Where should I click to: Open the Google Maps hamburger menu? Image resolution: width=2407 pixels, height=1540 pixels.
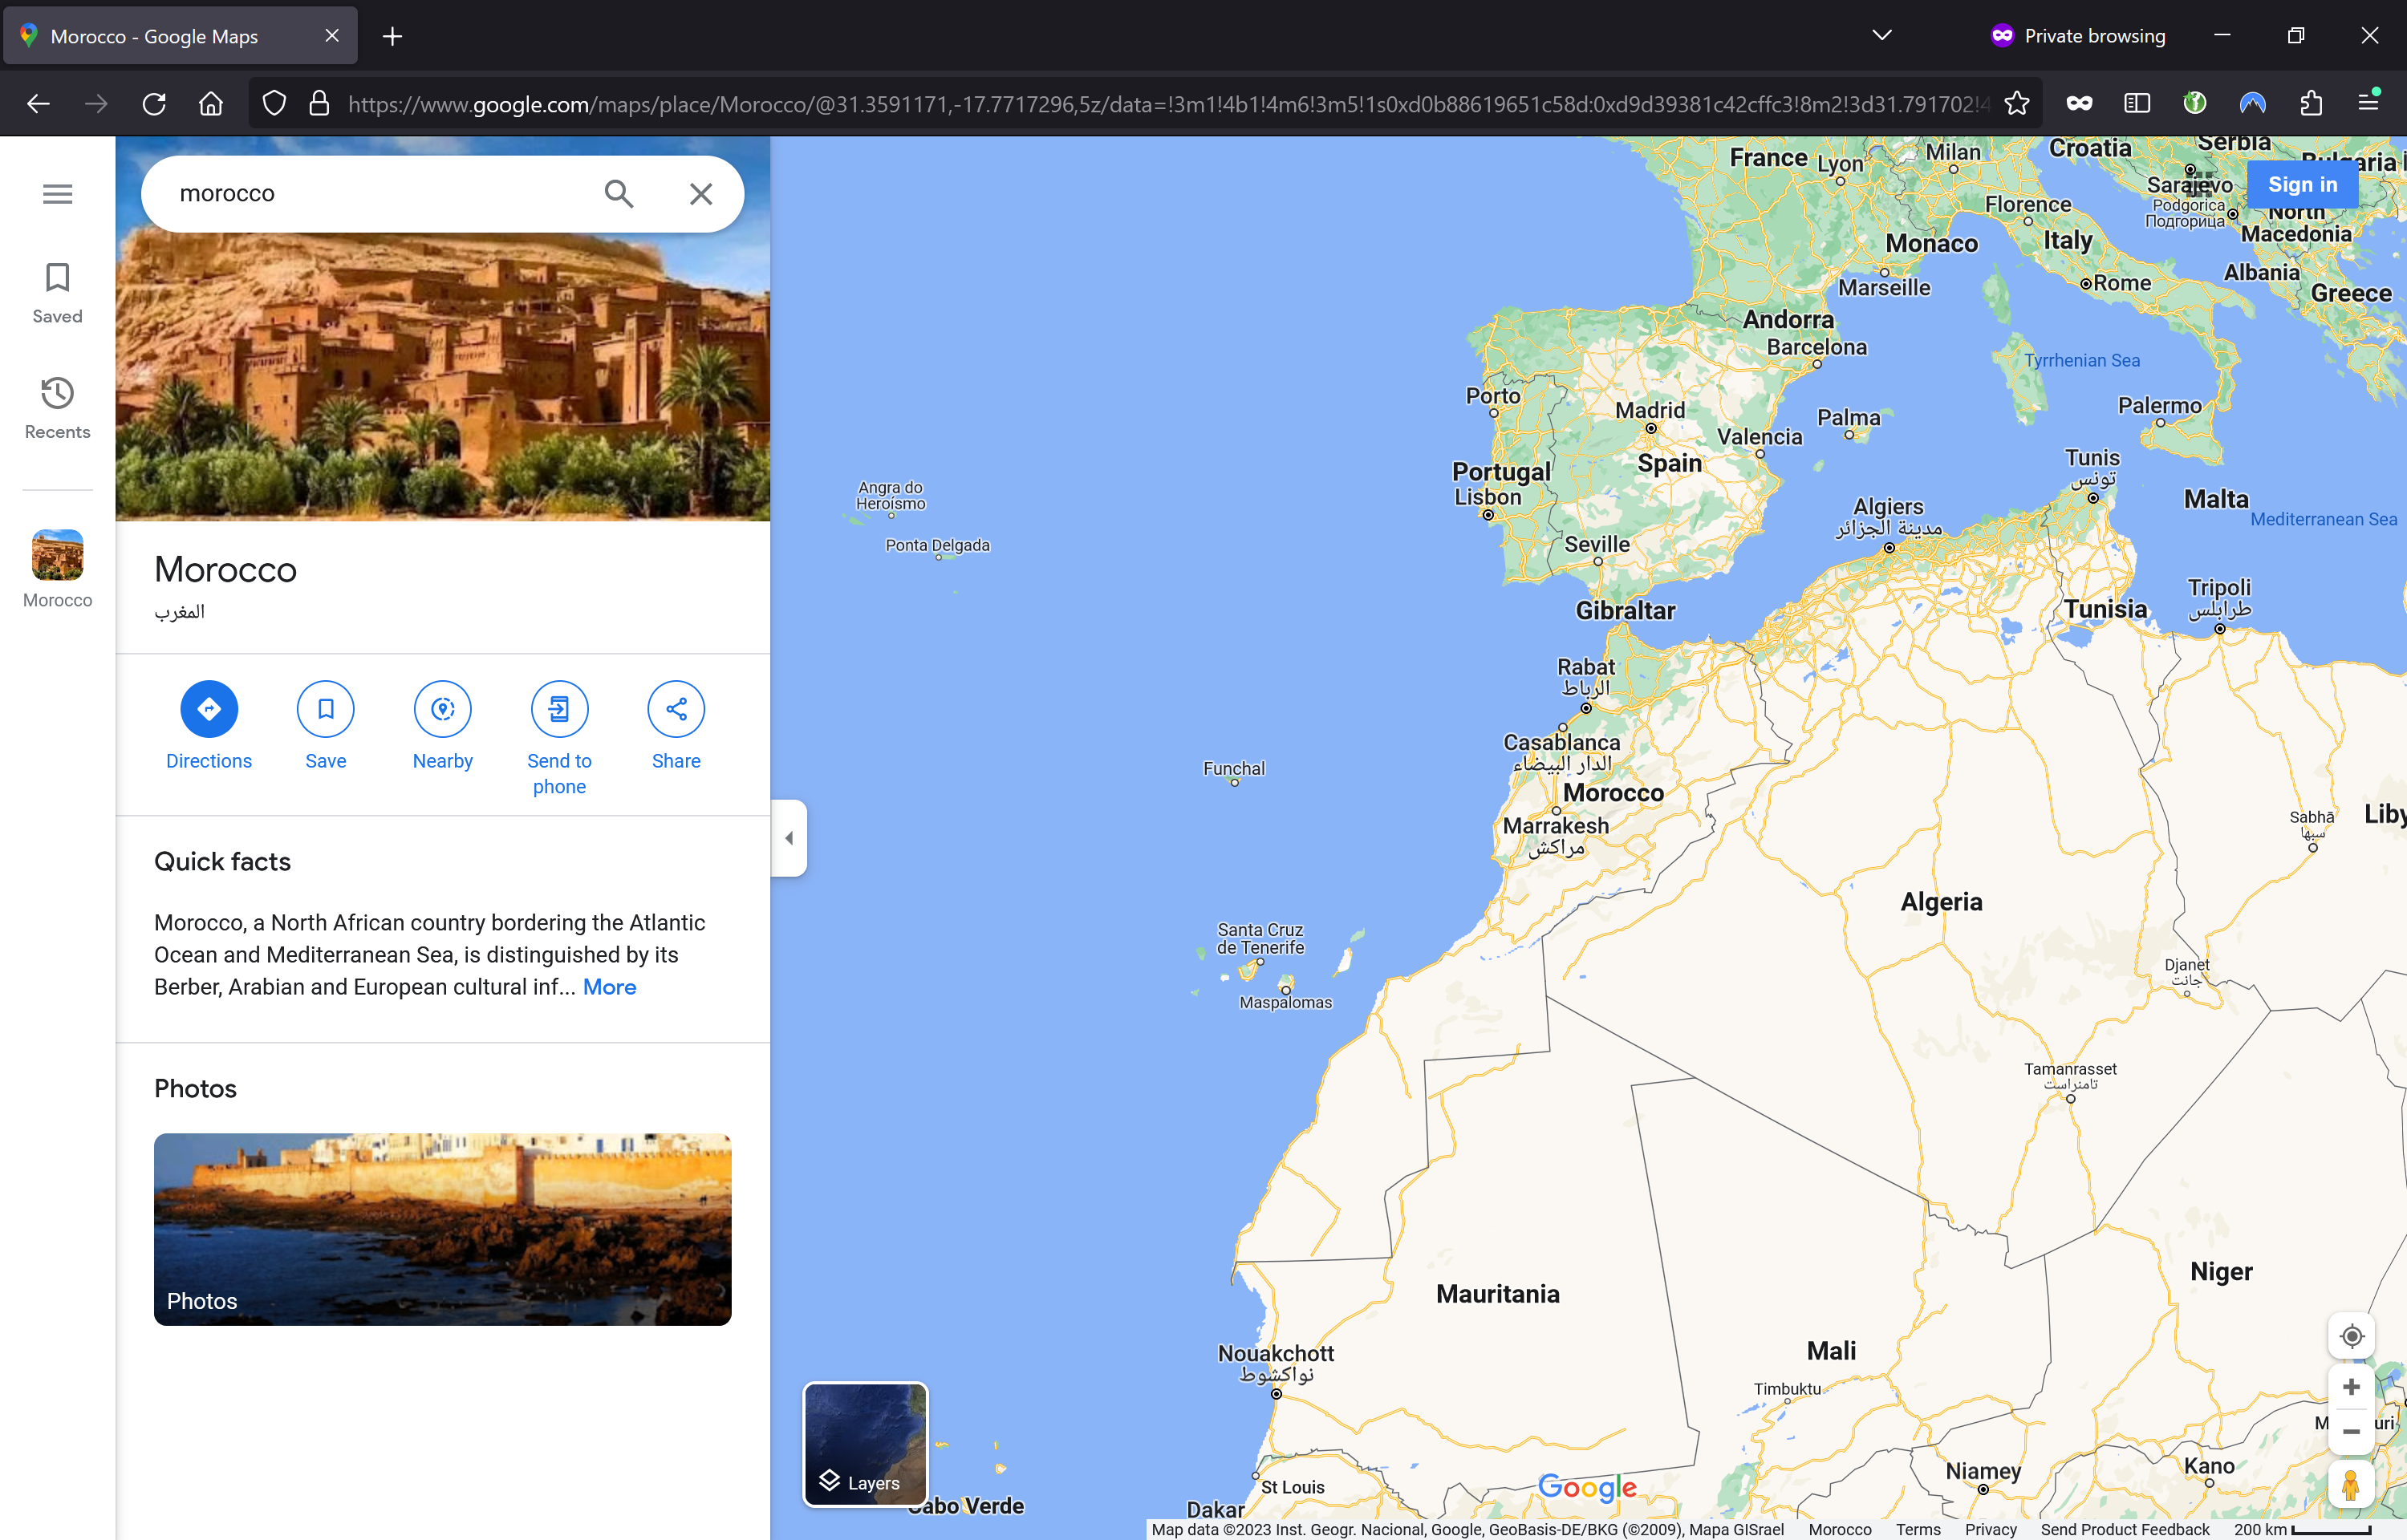[57, 194]
